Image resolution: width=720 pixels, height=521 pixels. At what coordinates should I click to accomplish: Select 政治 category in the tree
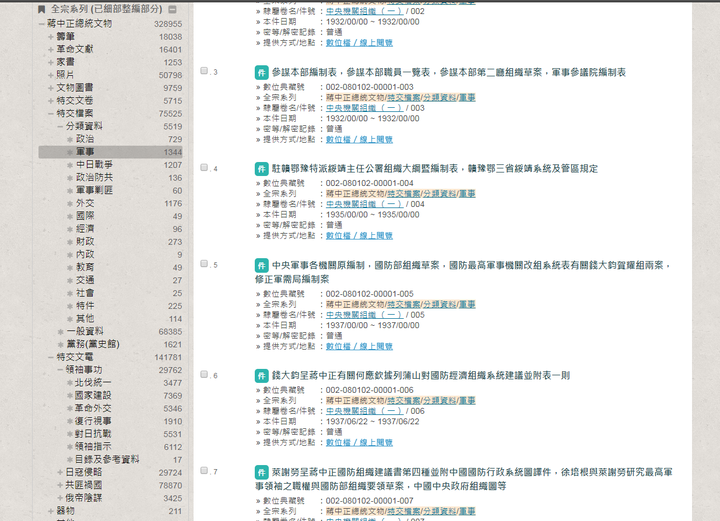tap(85, 139)
